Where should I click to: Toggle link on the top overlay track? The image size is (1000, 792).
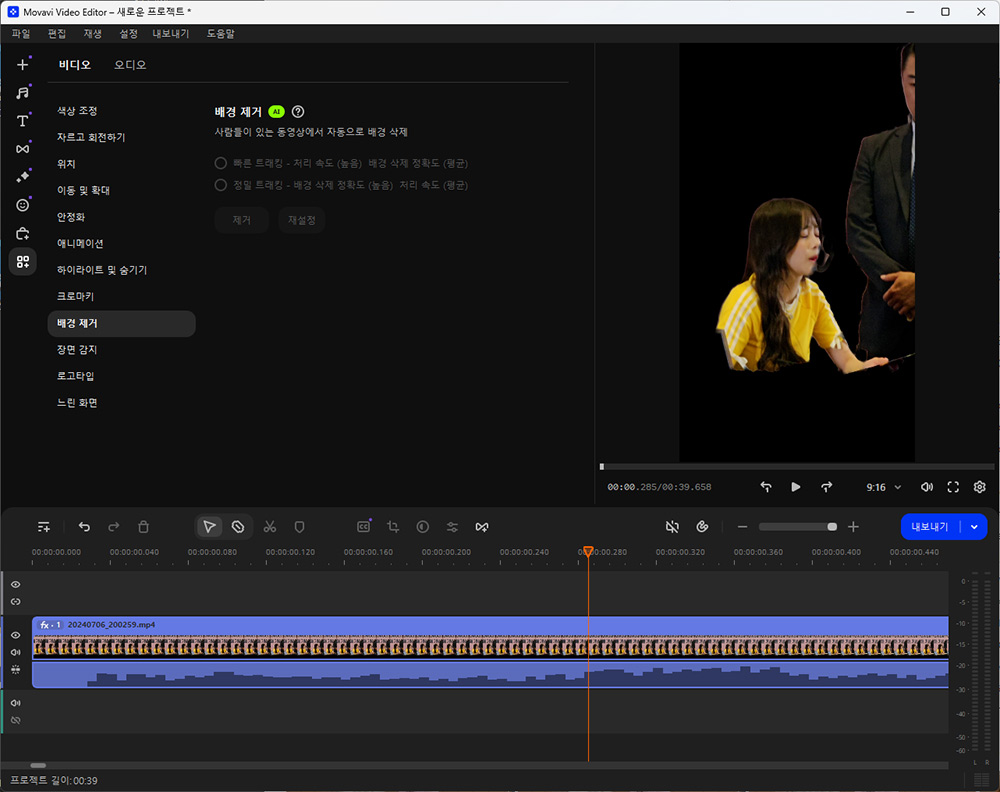(16, 601)
